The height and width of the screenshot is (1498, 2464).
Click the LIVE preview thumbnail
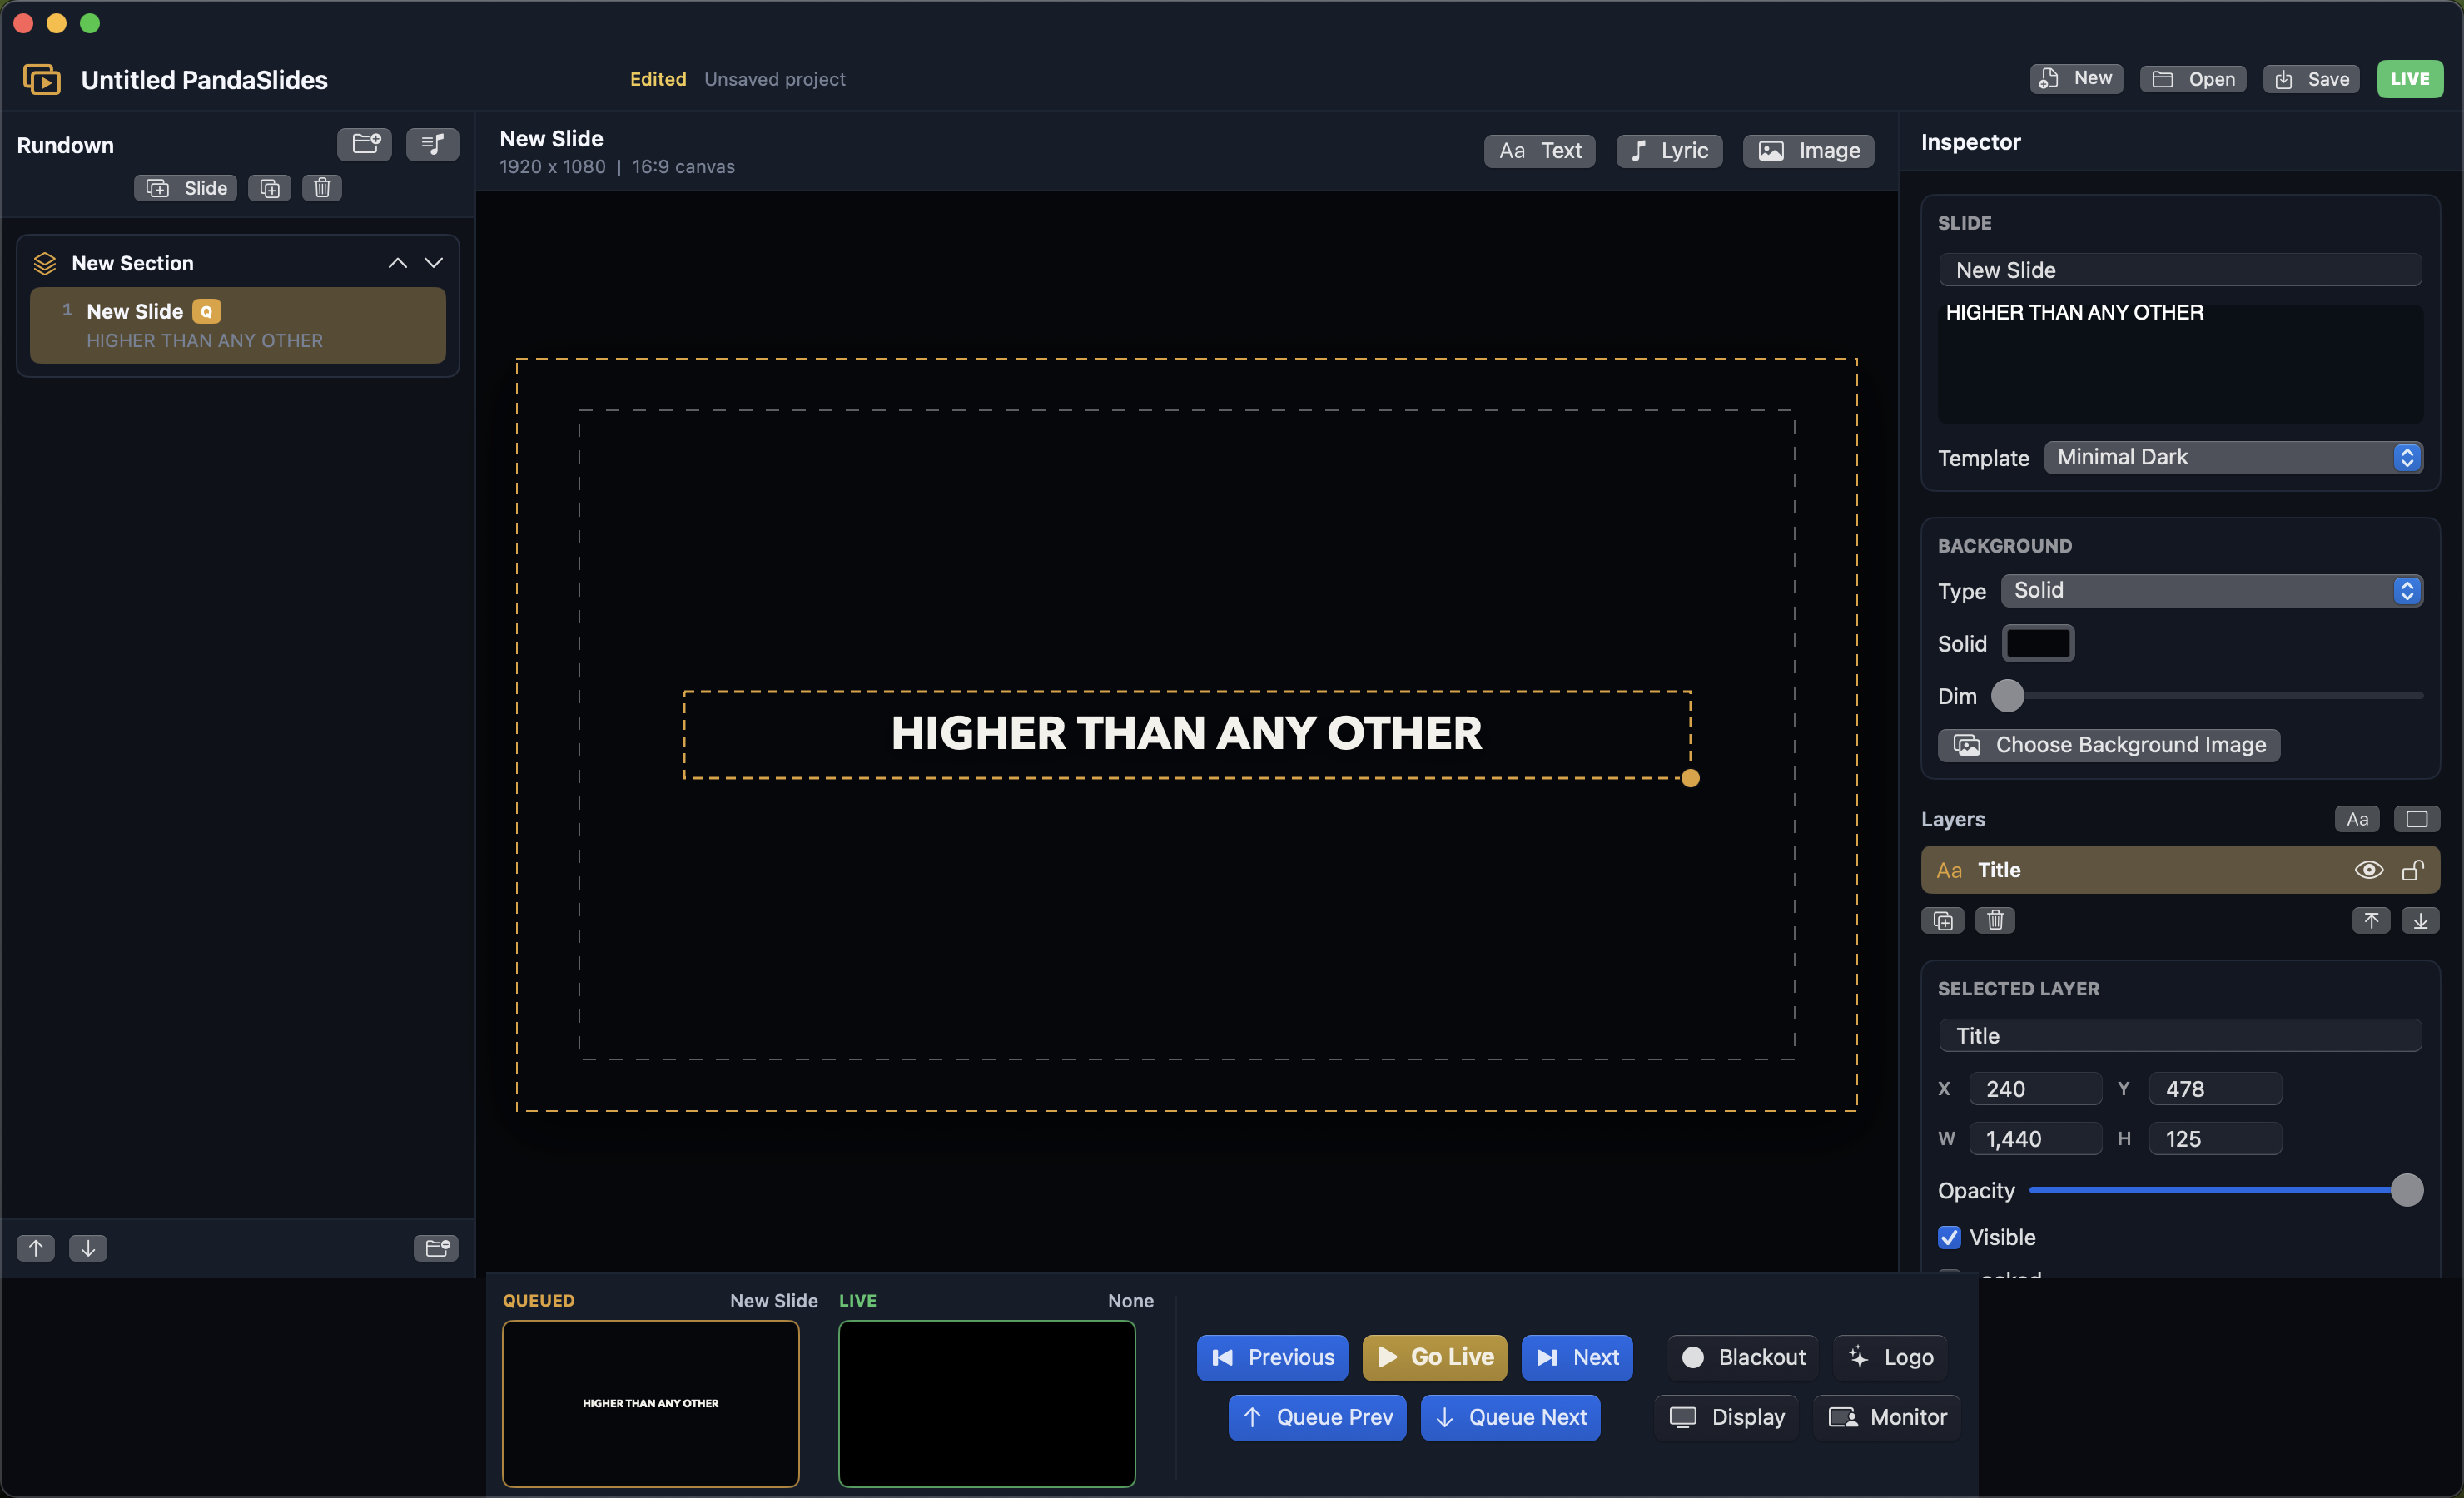[x=986, y=1403]
